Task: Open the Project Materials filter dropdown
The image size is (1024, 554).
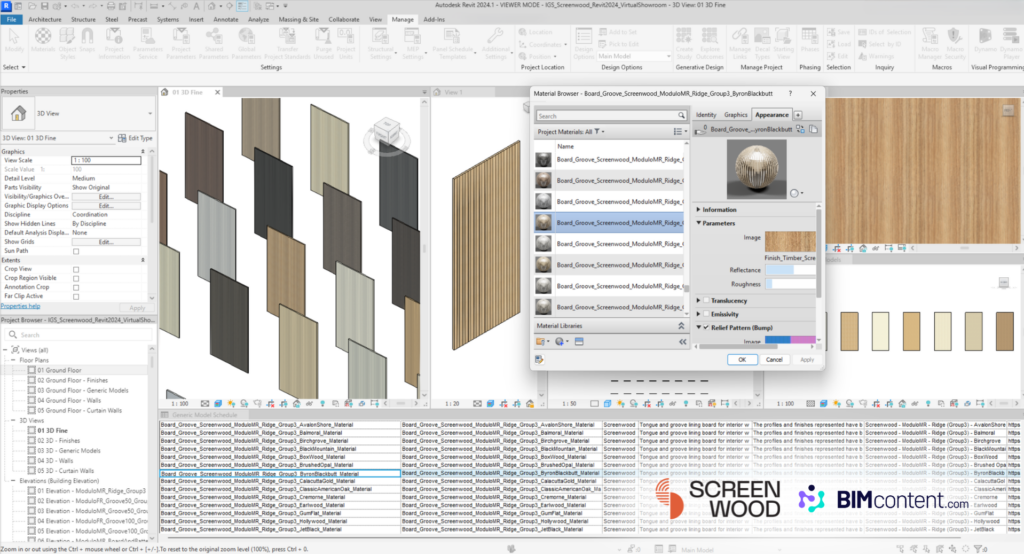Action: 599,132
